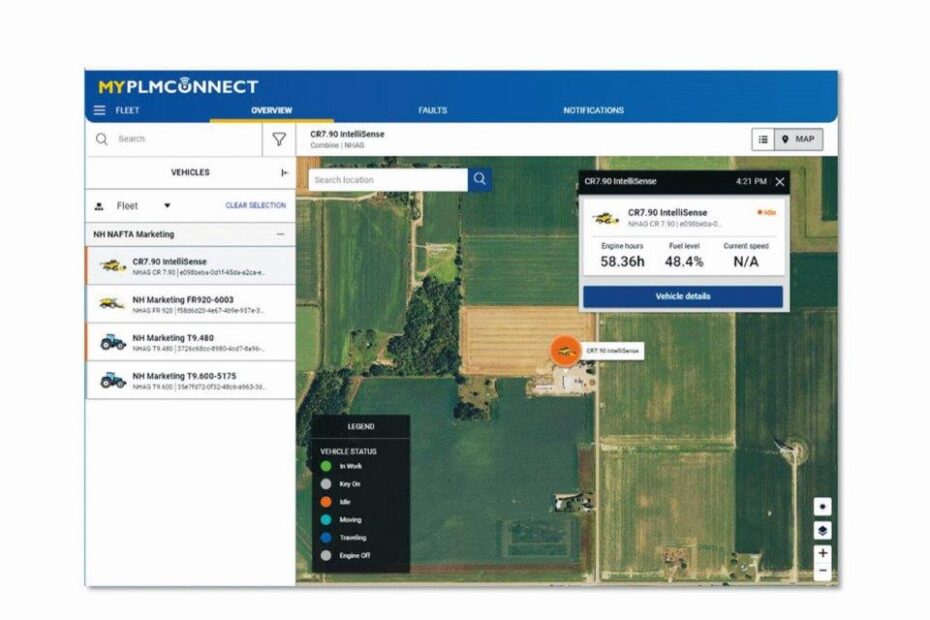
Task: Click the magnifier icon in vehicle search
Action: 102,139
